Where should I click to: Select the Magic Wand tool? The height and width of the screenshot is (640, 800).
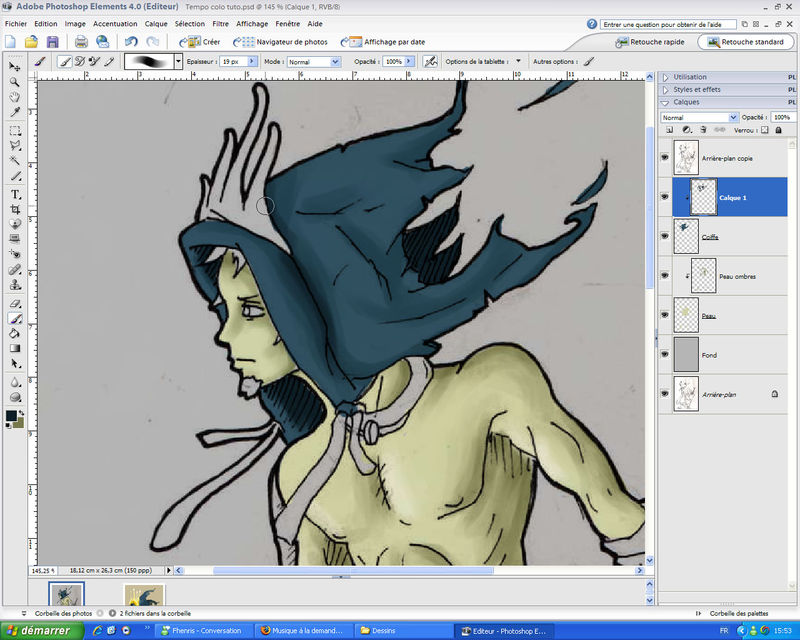(x=15, y=161)
